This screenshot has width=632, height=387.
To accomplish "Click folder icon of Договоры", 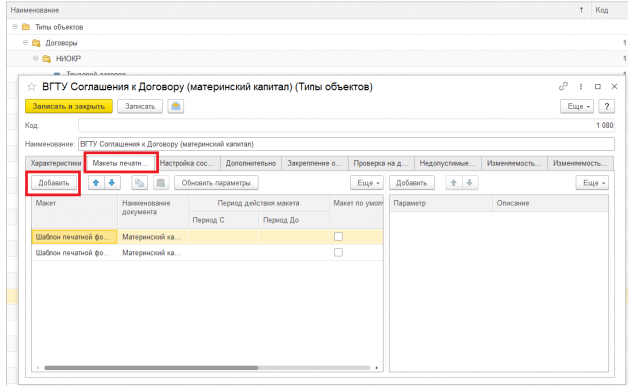I will coord(36,43).
